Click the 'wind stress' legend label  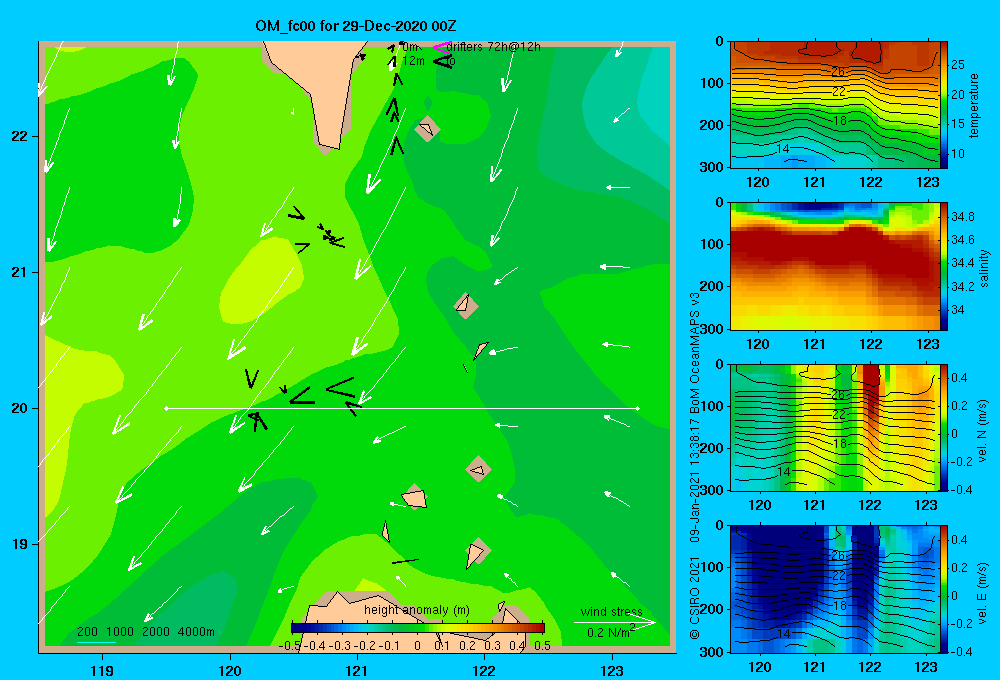click(x=612, y=611)
